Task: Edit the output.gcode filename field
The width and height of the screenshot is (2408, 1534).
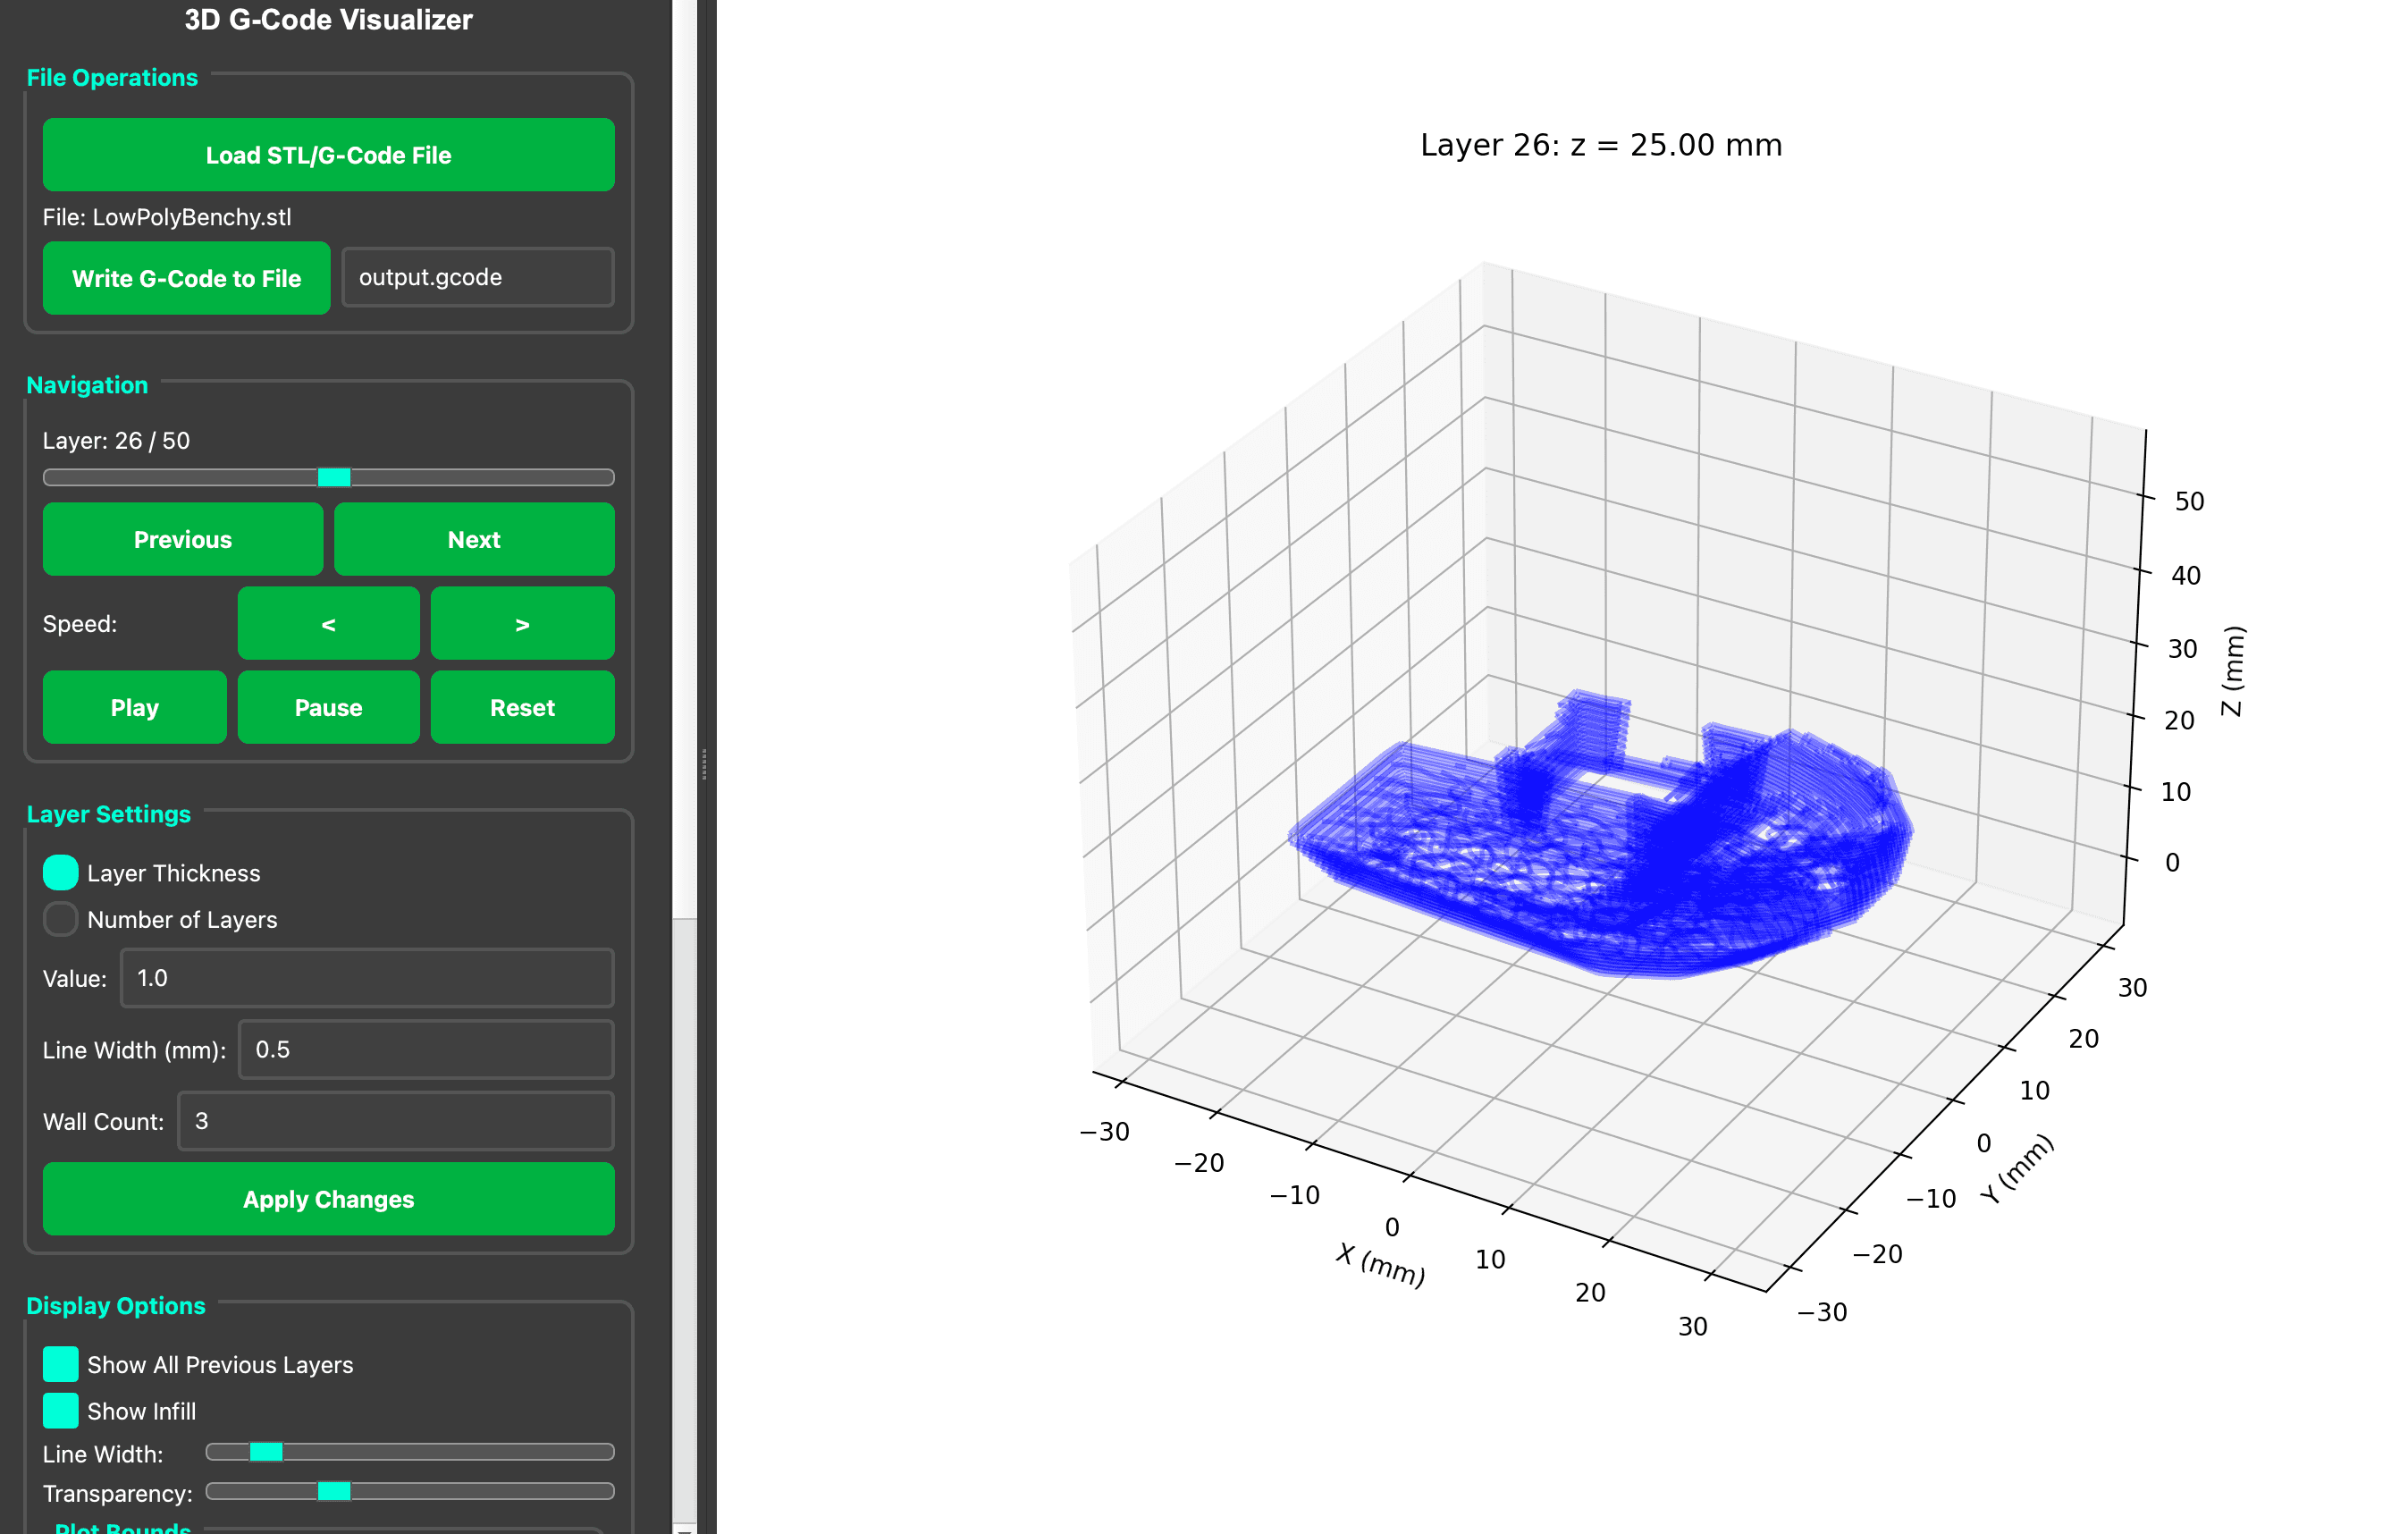Action: tap(477, 277)
